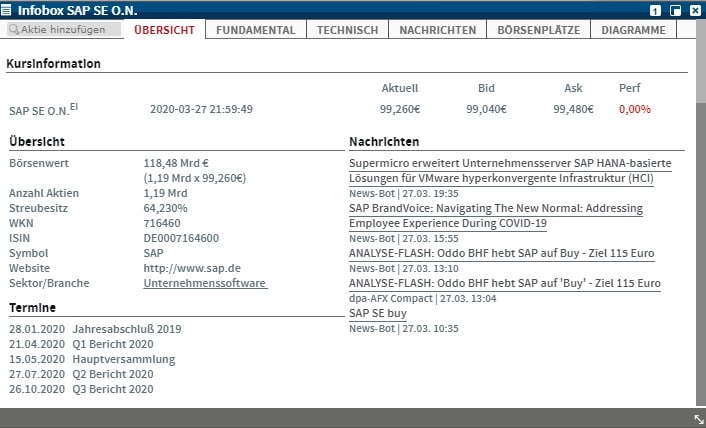
Task: Click the detach window icon in title bar
Action: point(676,10)
